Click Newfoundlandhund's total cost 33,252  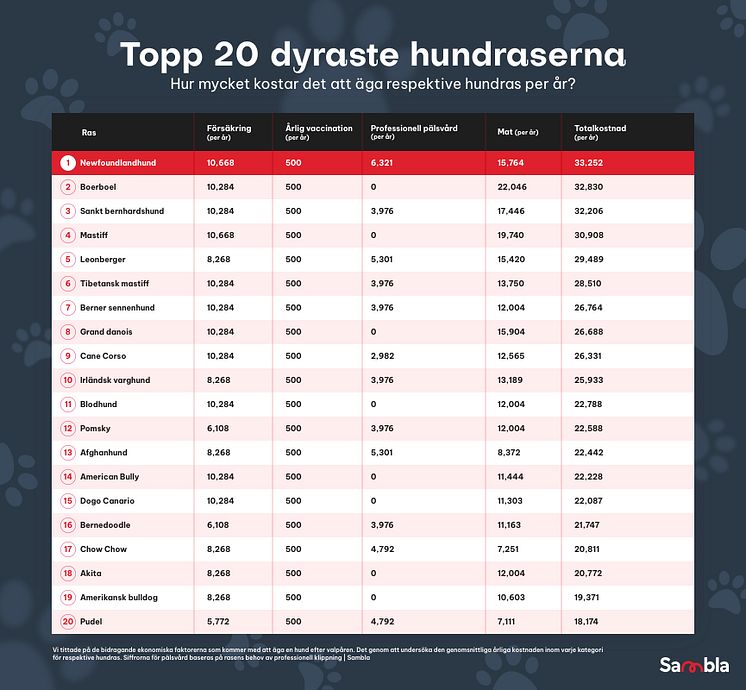(x=588, y=163)
